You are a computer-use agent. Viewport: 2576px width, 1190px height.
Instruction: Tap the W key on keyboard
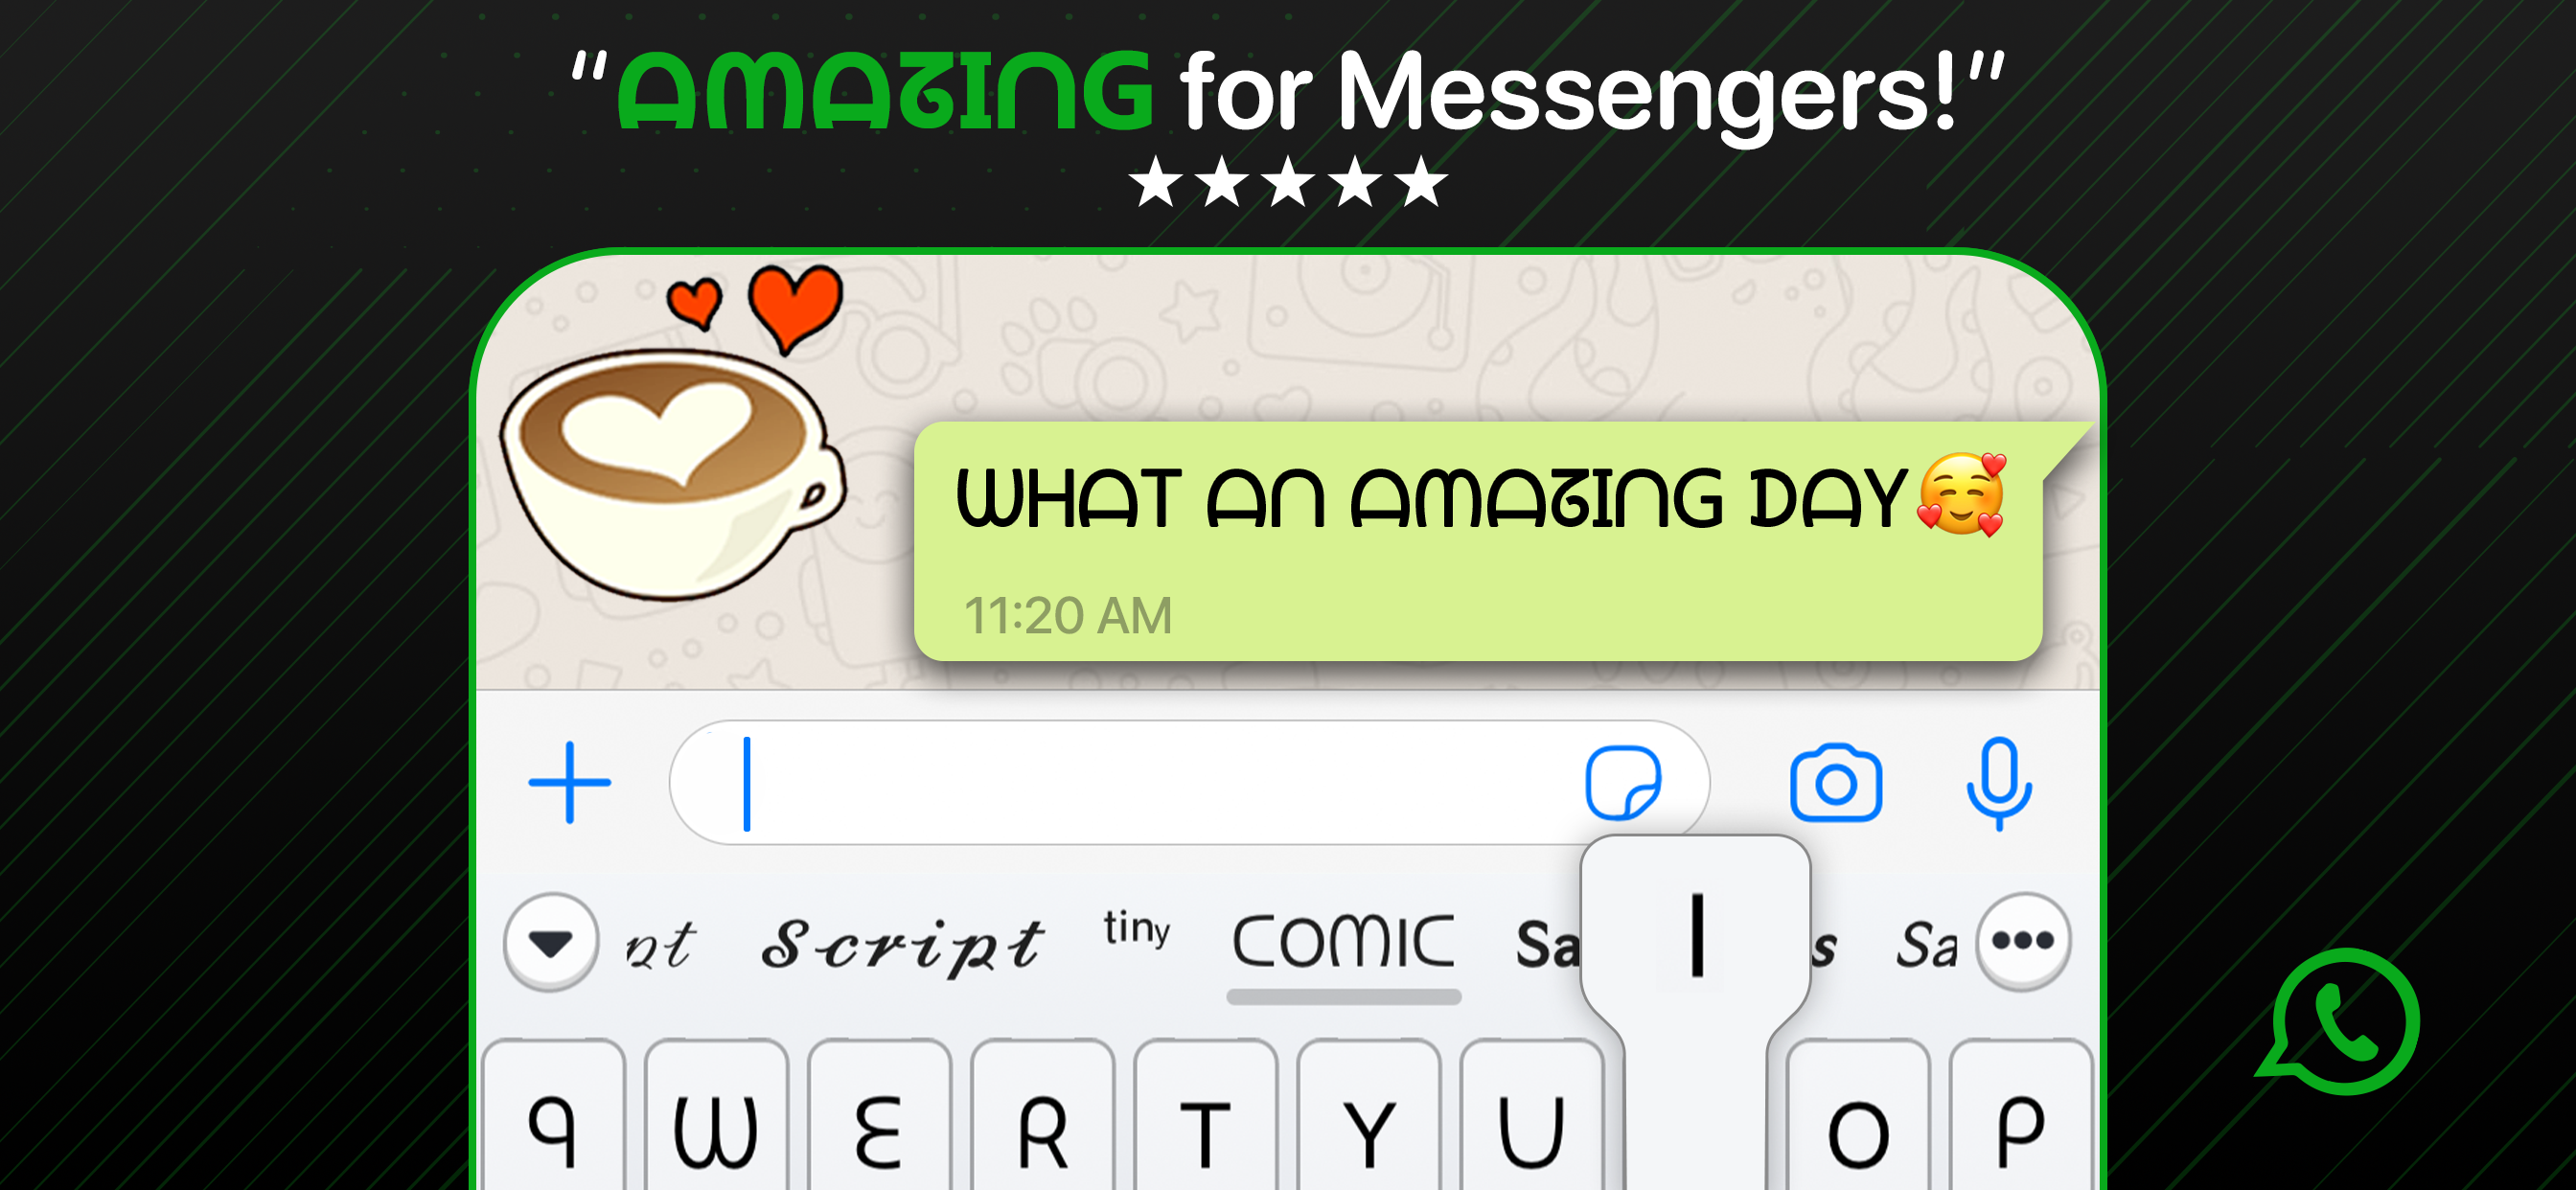coord(716,1116)
